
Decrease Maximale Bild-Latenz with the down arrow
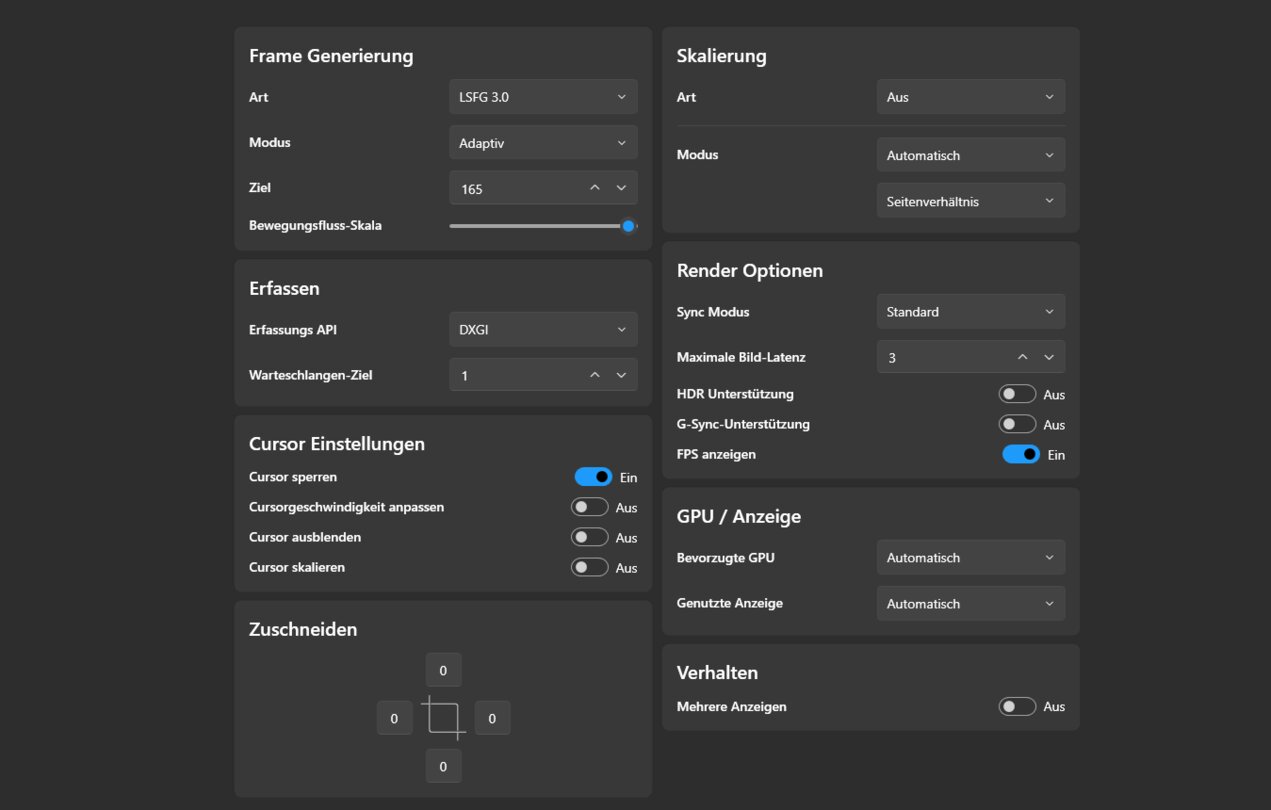[1049, 357]
